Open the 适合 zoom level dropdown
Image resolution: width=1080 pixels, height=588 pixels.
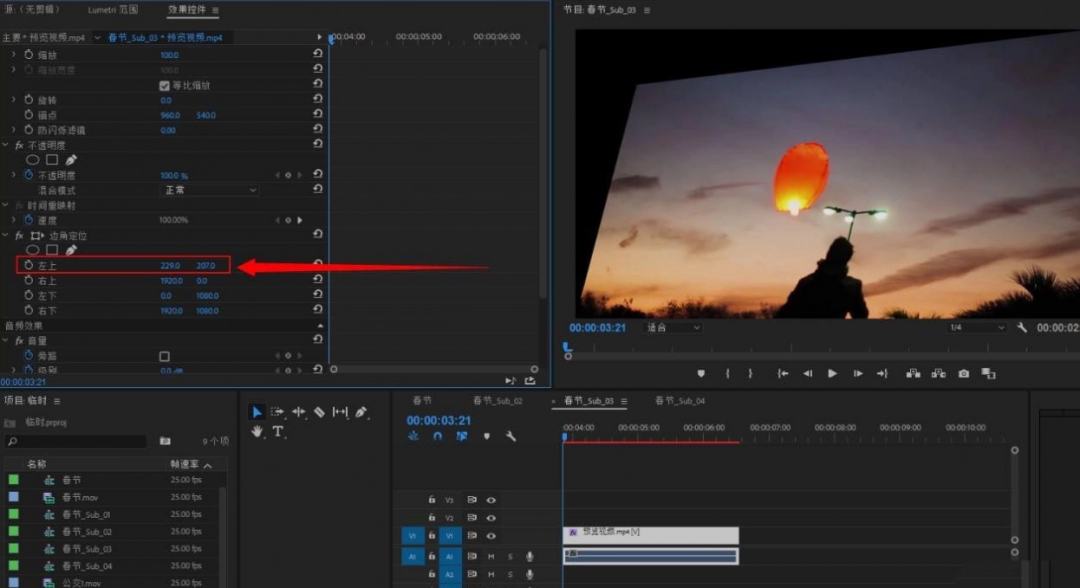(x=672, y=328)
